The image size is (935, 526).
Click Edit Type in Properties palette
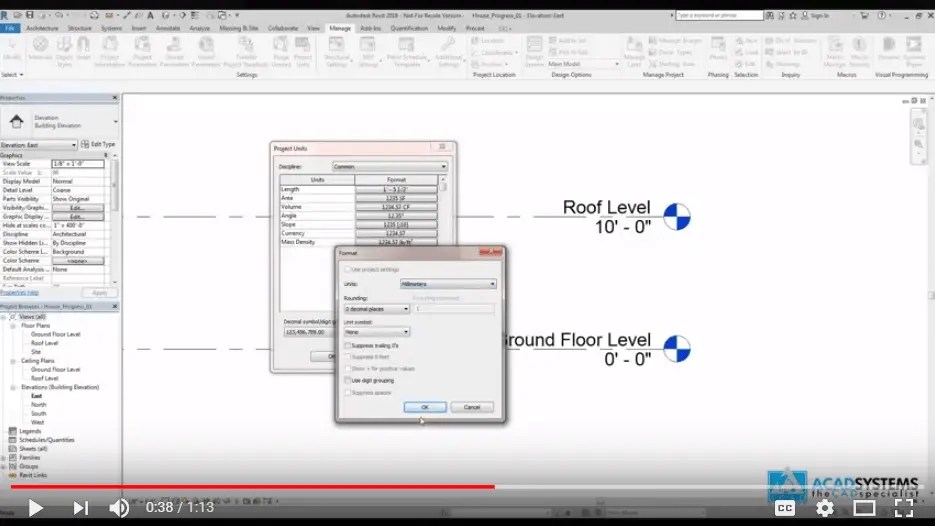point(98,144)
